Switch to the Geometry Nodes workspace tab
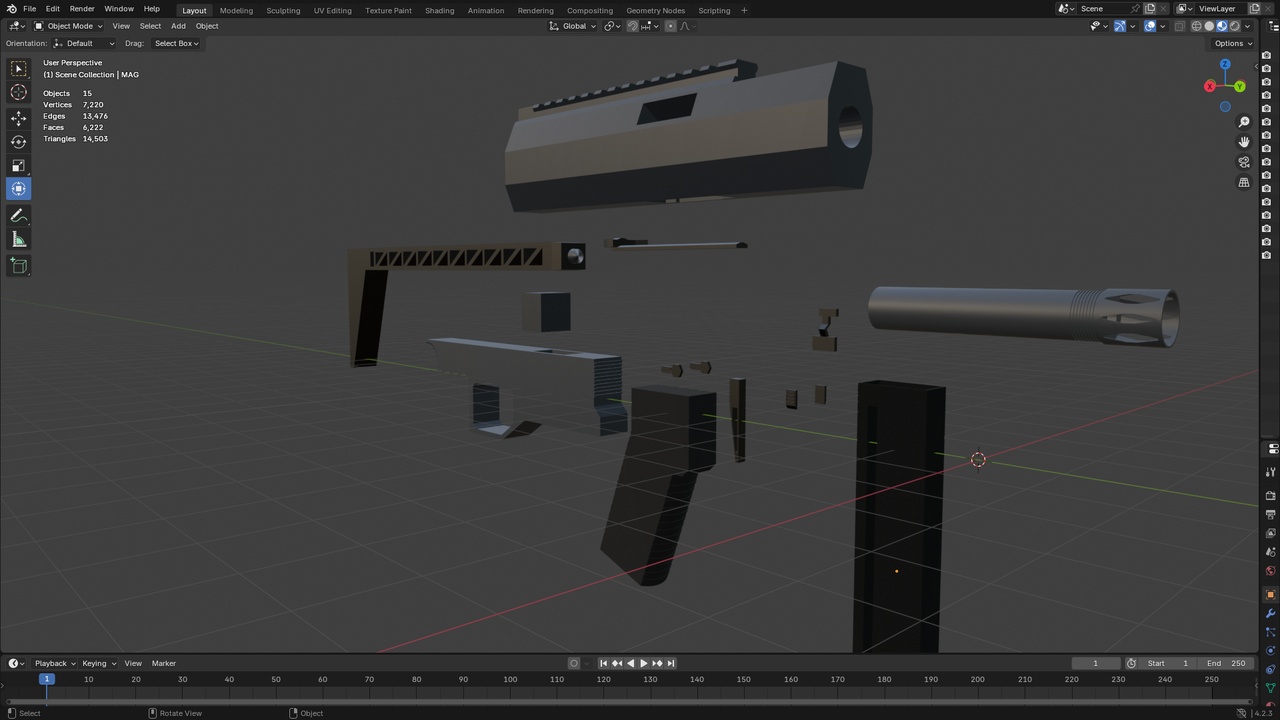Image resolution: width=1280 pixels, height=720 pixels. click(656, 10)
